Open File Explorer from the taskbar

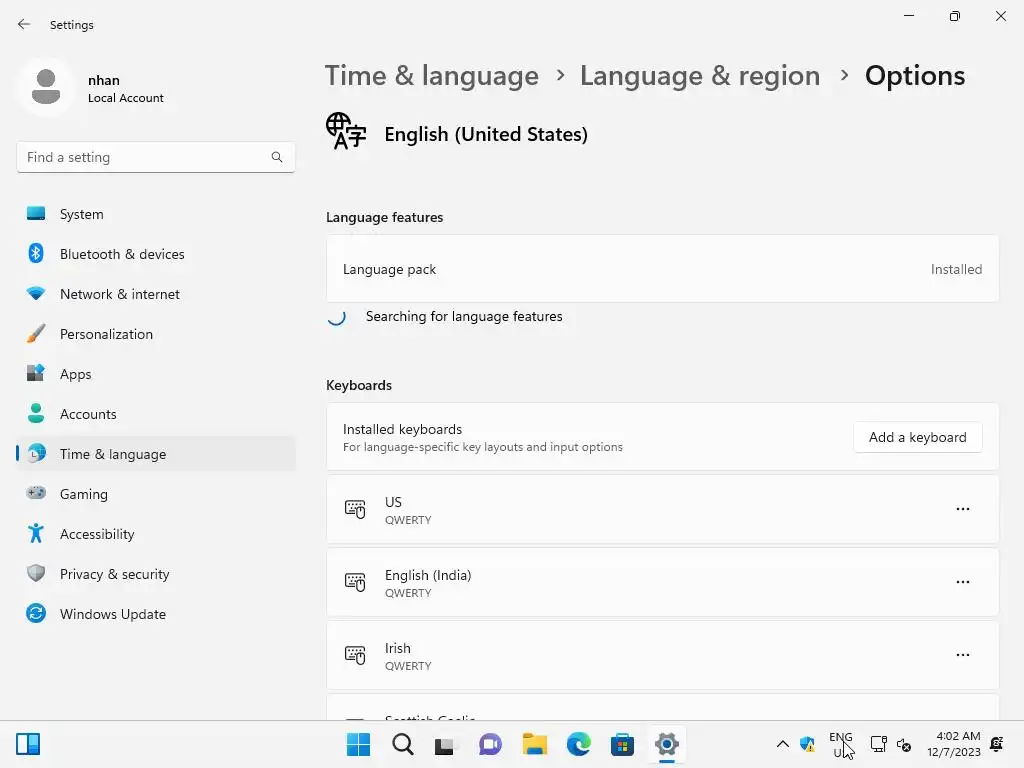click(534, 744)
